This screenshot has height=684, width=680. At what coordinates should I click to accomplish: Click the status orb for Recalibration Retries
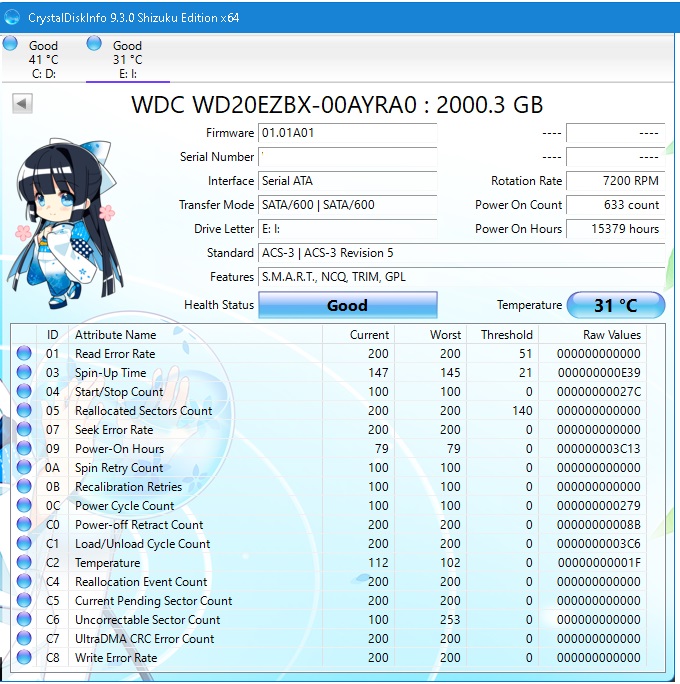[x=24, y=486]
